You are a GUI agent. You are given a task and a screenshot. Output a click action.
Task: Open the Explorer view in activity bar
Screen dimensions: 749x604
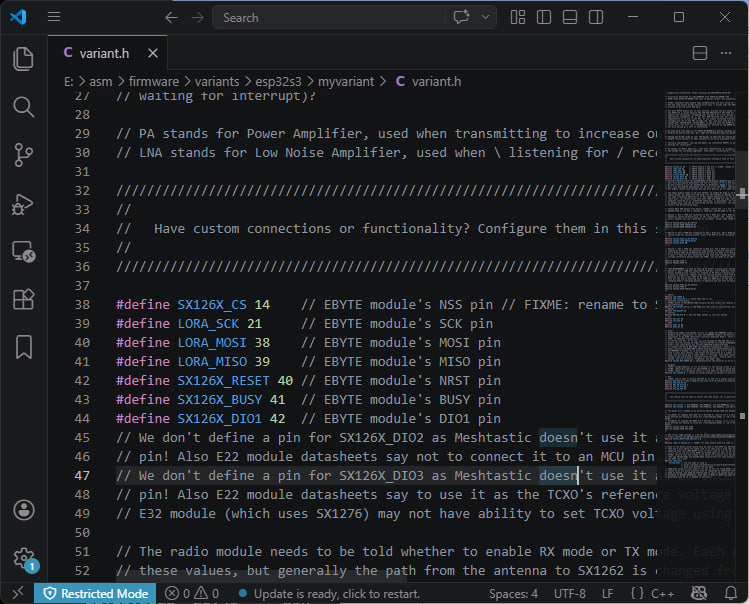point(23,59)
